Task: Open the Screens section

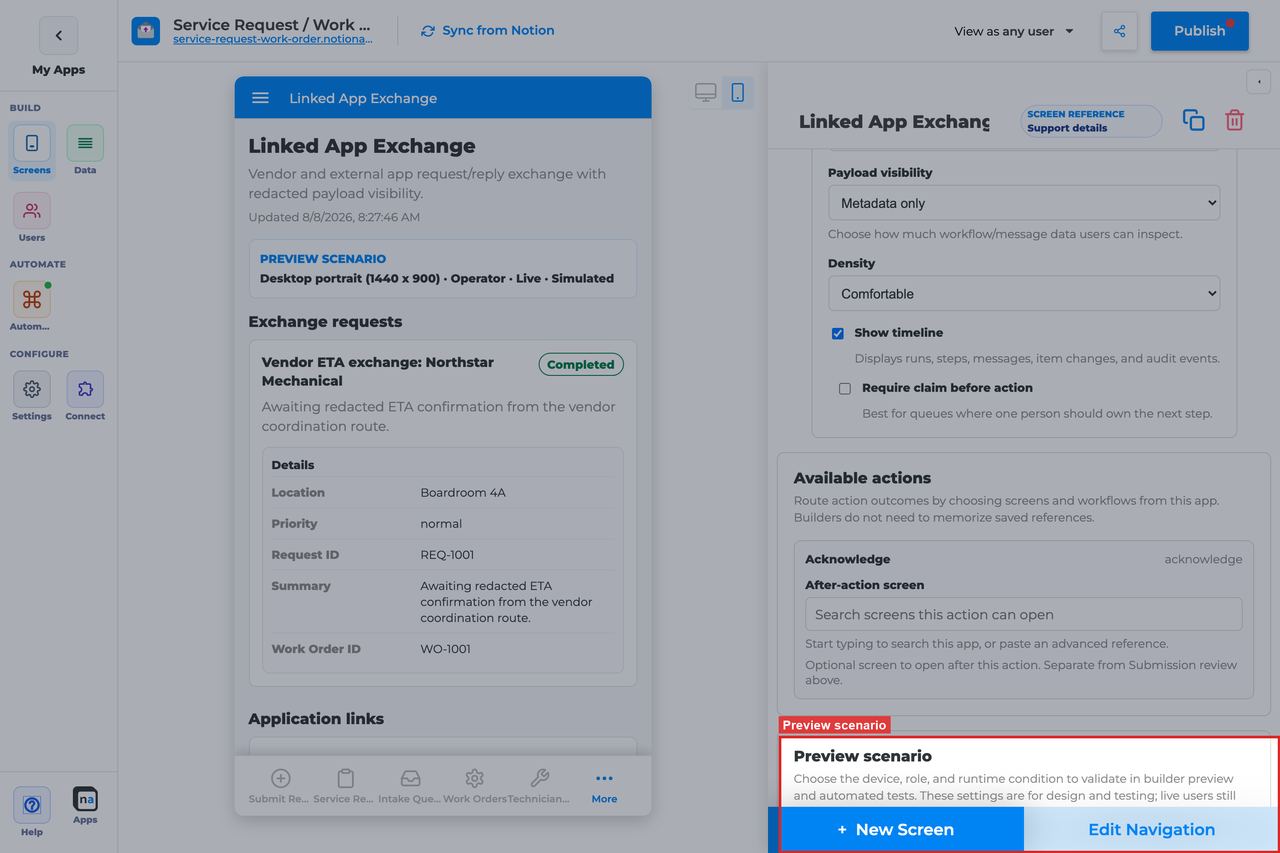Action: (32, 150)
